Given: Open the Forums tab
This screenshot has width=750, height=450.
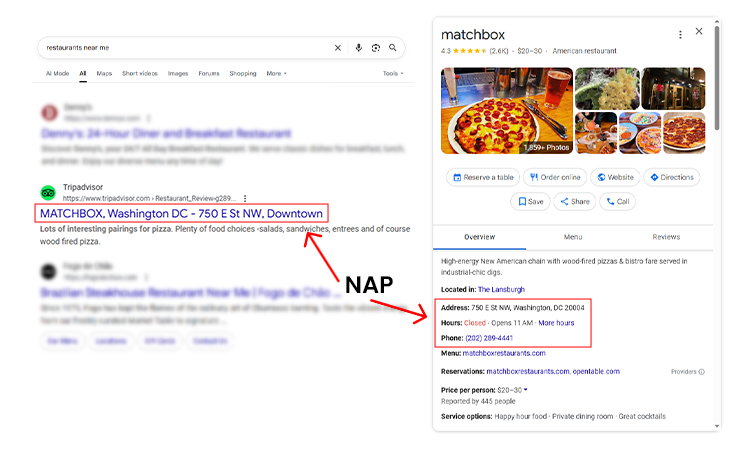Looking at the screenshot, I should [209, 74].
